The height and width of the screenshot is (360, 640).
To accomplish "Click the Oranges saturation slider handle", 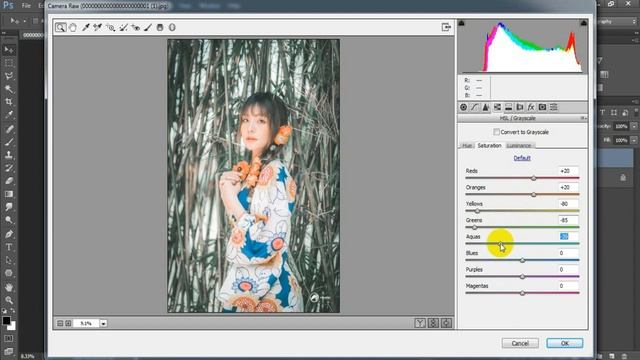I will [x=533, y=195].
